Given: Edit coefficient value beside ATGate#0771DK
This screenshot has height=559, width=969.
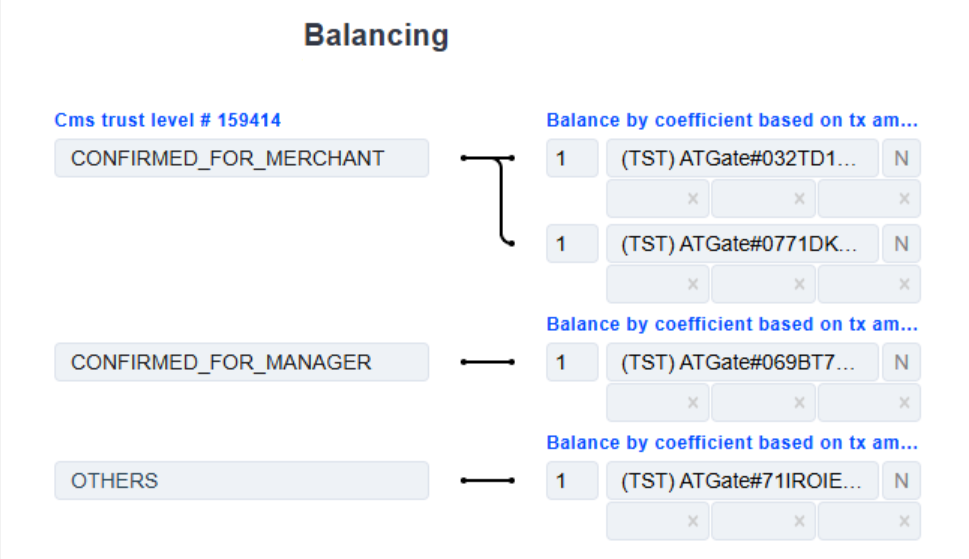Looking at the screenshot, I should (x=572, y=243).
